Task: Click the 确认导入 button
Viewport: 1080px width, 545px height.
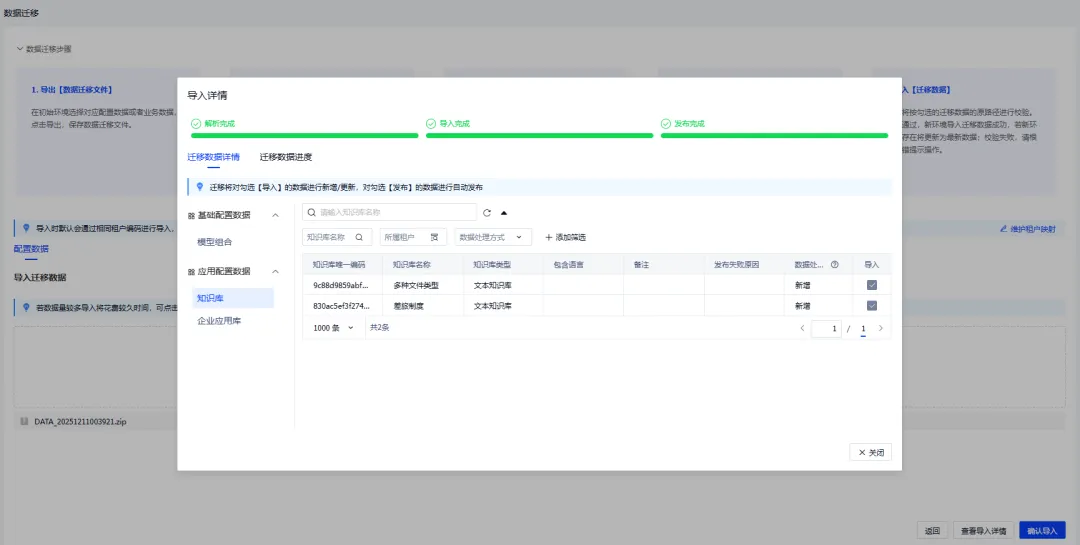Action: (1042, 531)
